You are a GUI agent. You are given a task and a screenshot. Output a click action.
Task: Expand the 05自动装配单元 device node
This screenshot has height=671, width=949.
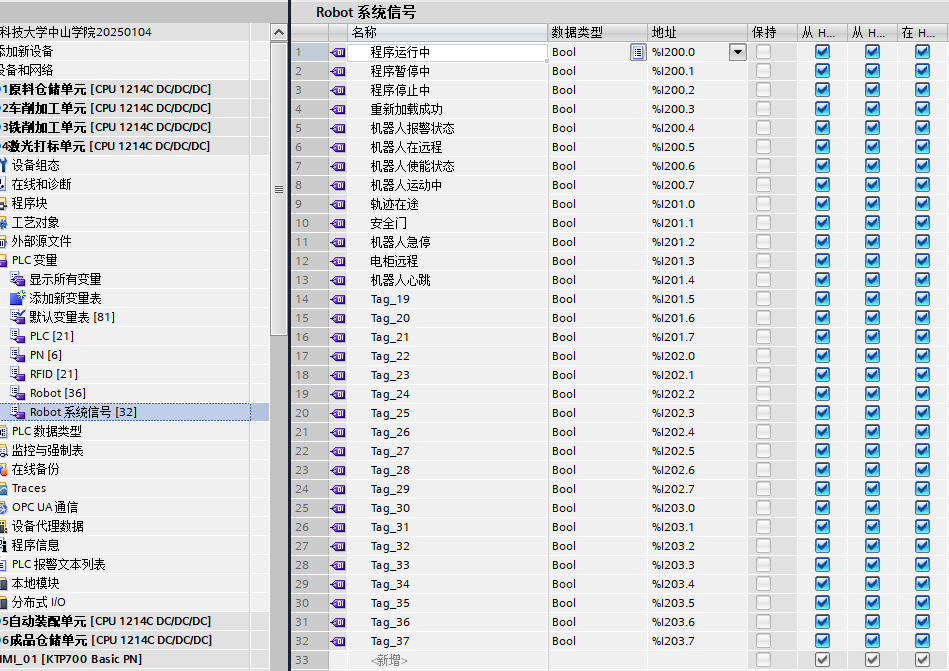coord(105,621)
